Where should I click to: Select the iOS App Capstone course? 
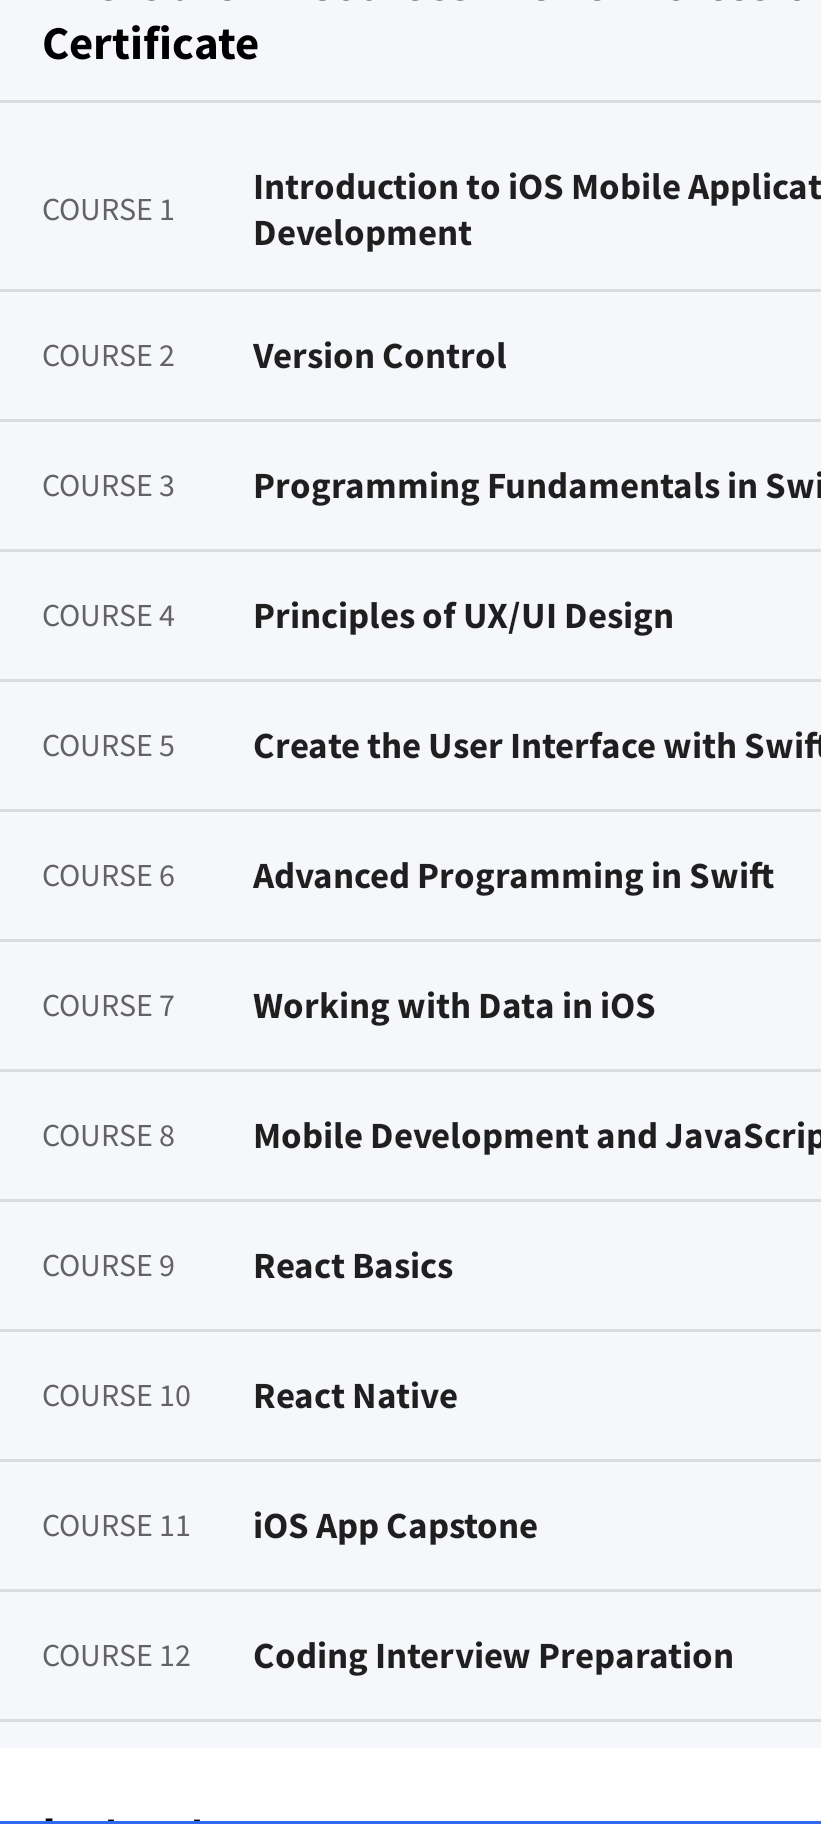[x=395, y=1526]
